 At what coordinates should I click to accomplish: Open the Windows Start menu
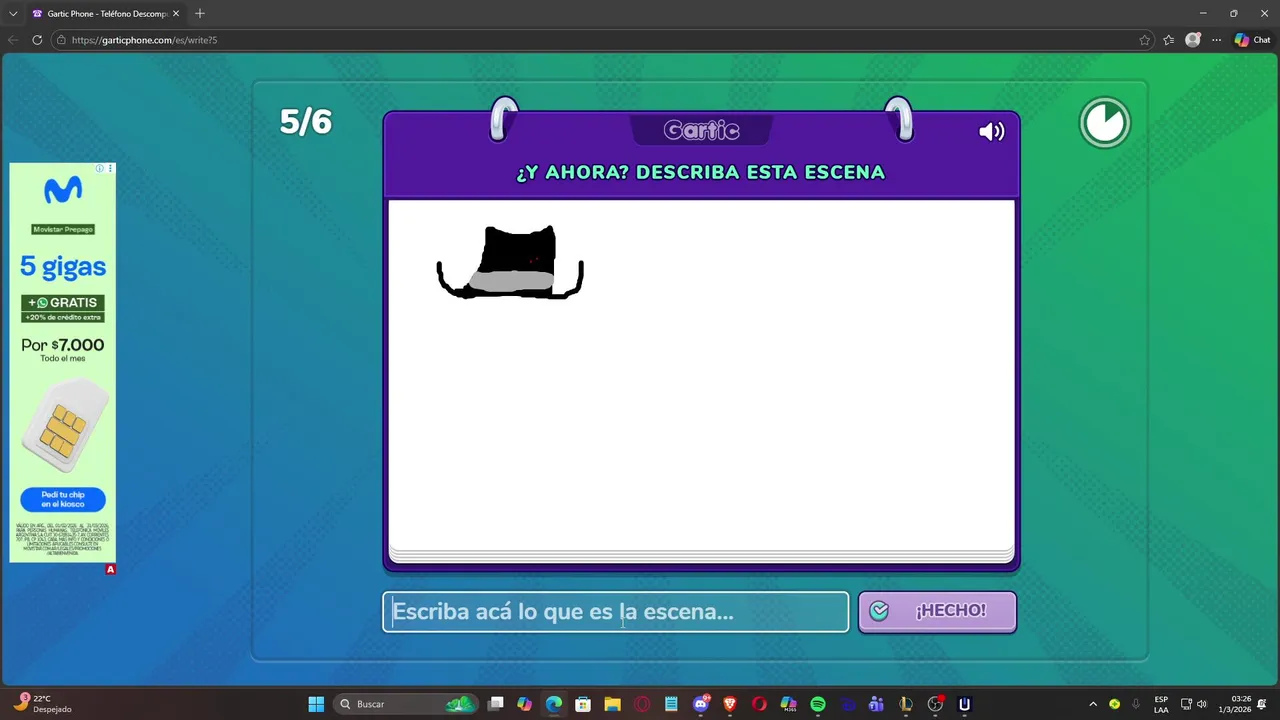(316, 704)
